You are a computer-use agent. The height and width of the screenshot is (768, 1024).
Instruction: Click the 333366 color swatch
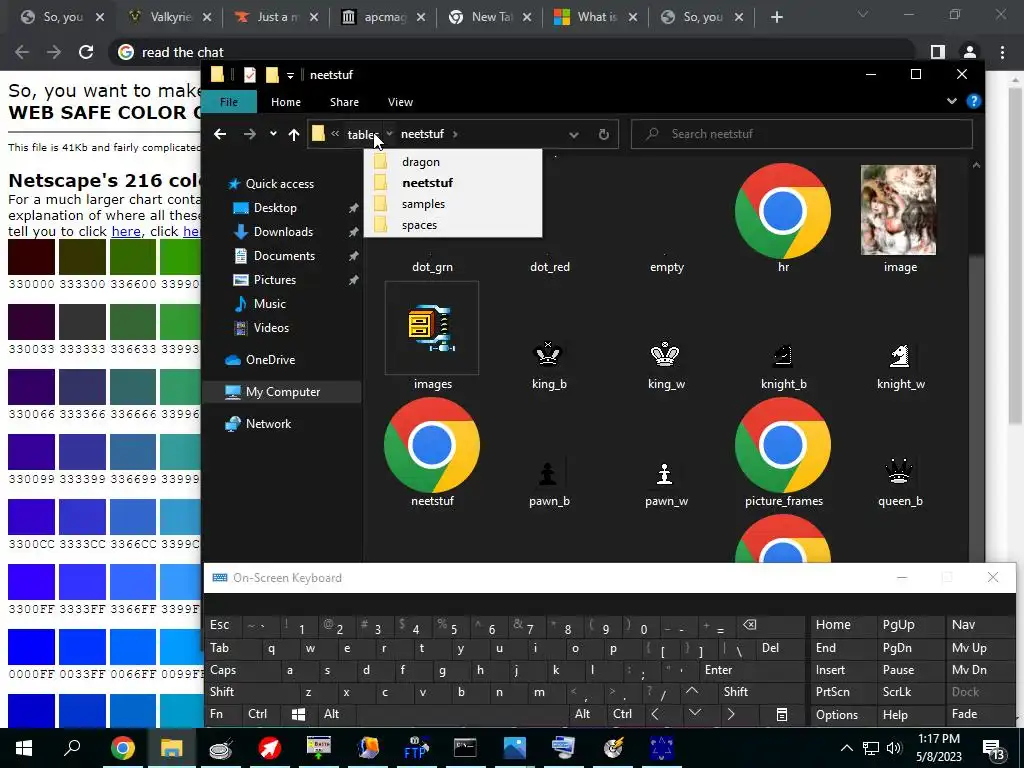click(x=82, y=387)
